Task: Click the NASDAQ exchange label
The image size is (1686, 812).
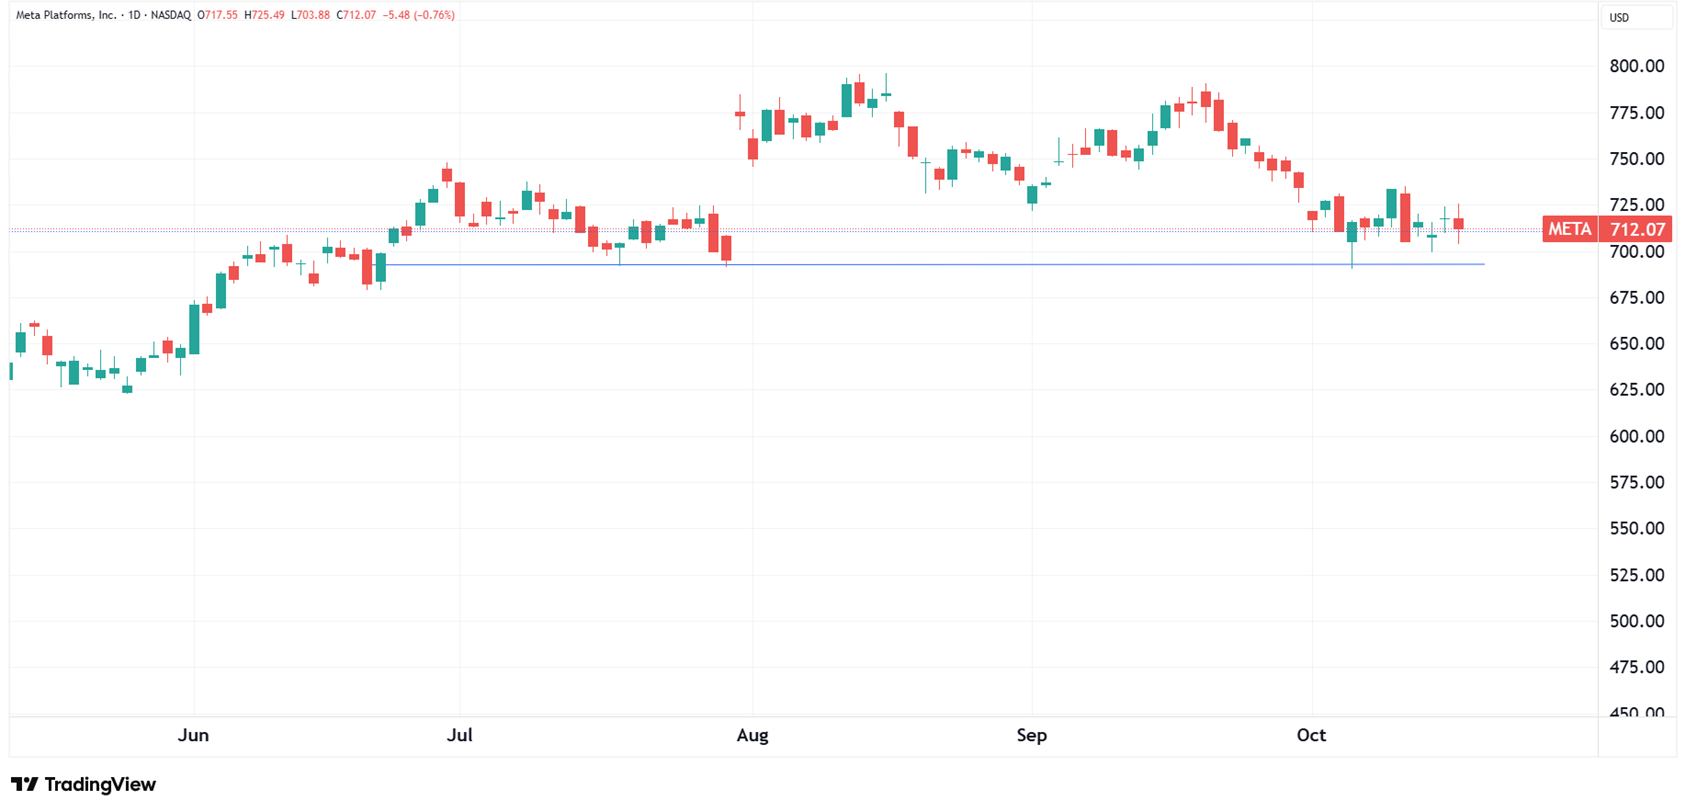Action: click(x=171, y=15)
